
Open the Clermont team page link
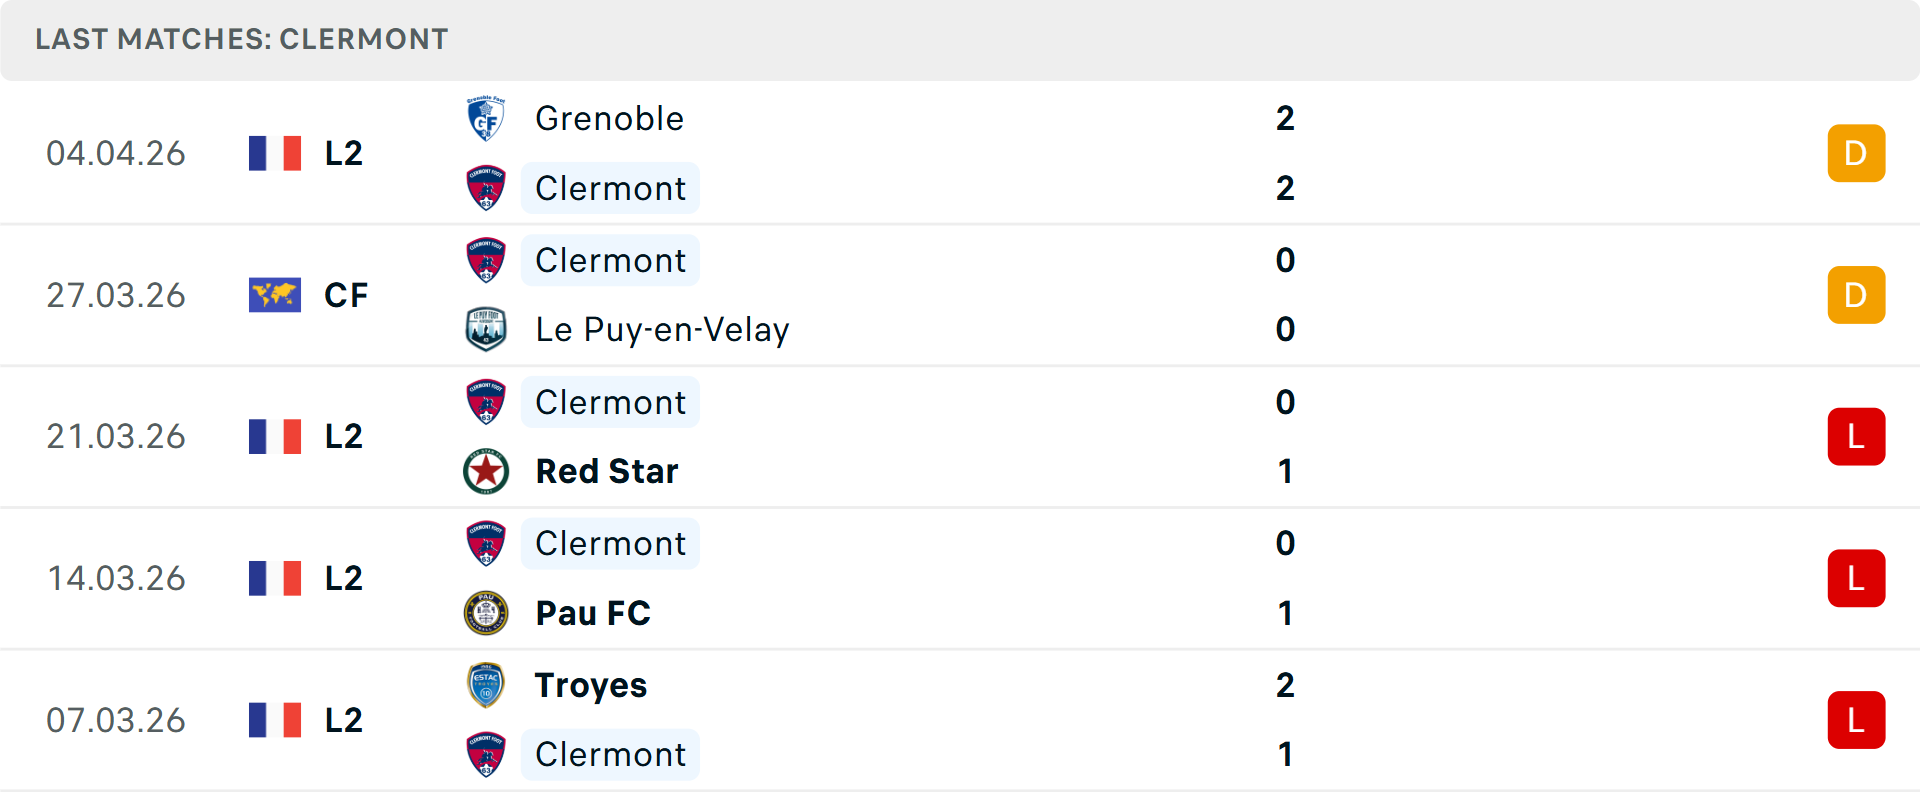610,188
